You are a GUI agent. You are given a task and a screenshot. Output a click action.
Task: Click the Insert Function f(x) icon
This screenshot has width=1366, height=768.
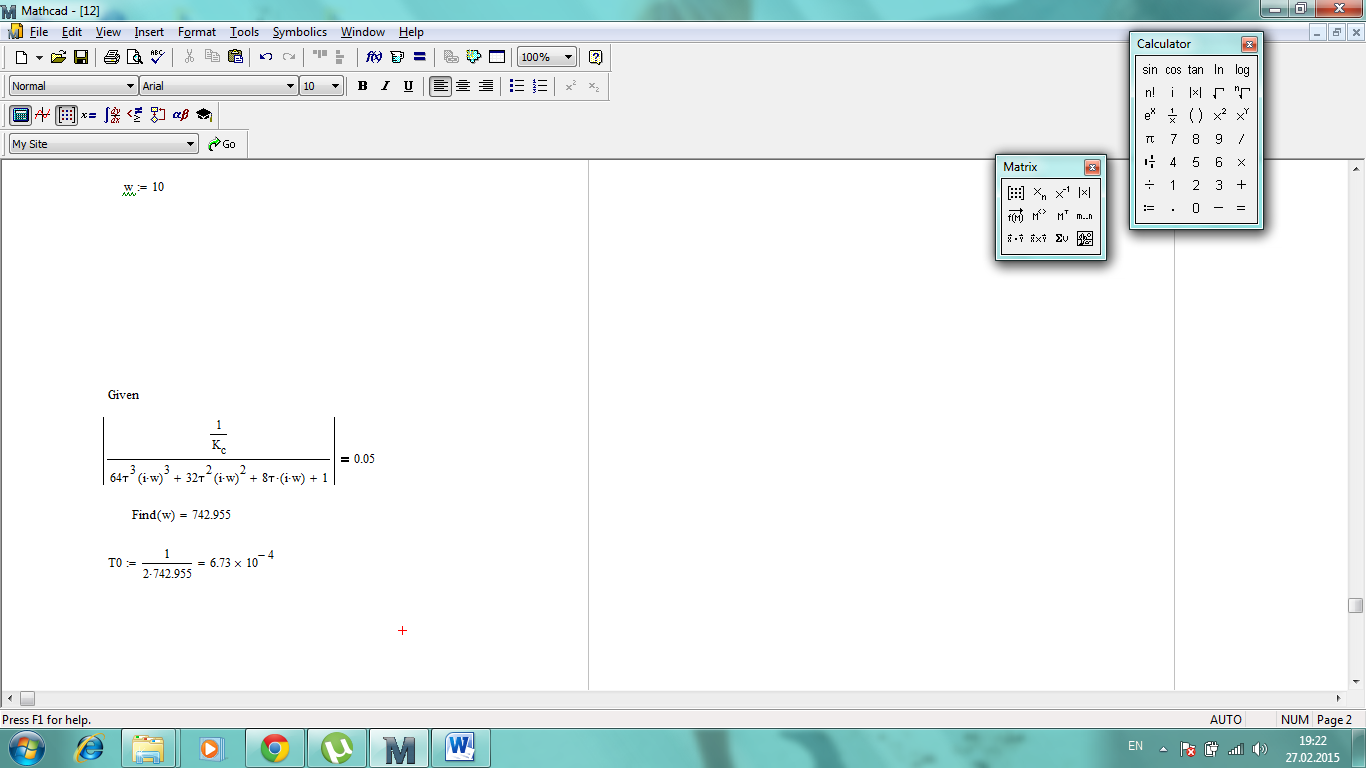pos(374,57)
